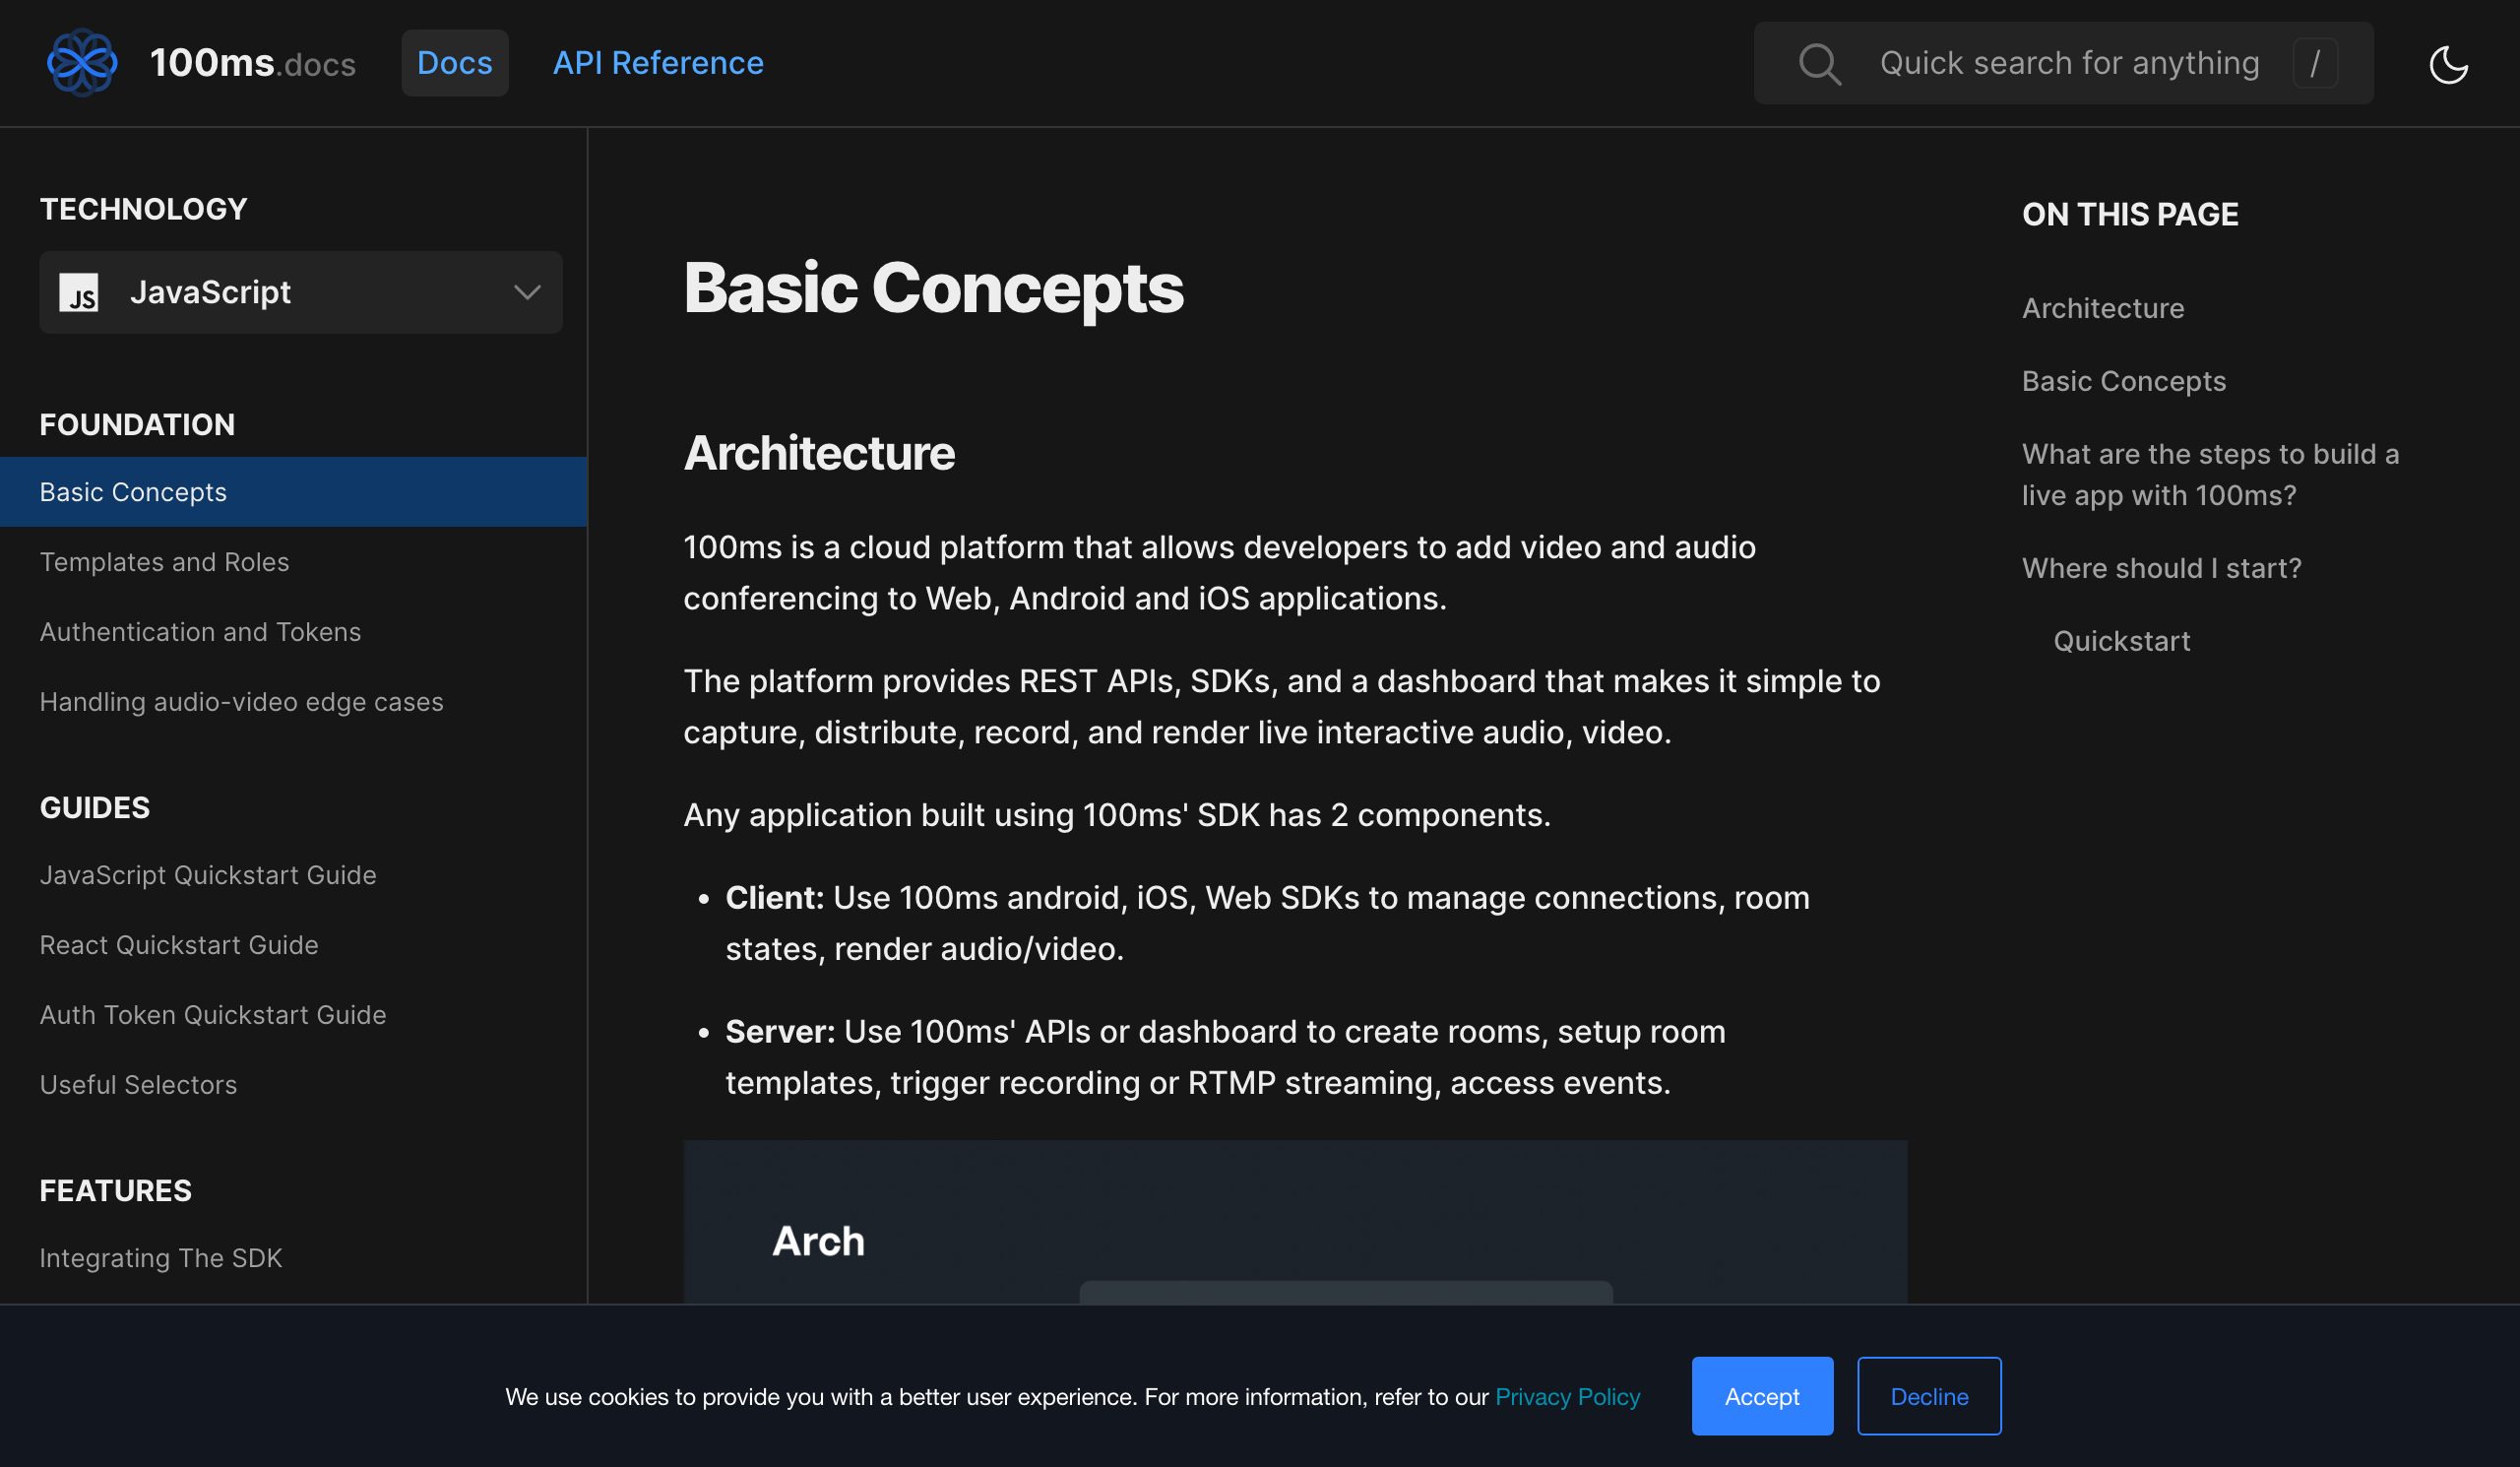2520x1467 pixels.
Task: Jump to Architecture in On This Page
Action: click(2102, 308)
